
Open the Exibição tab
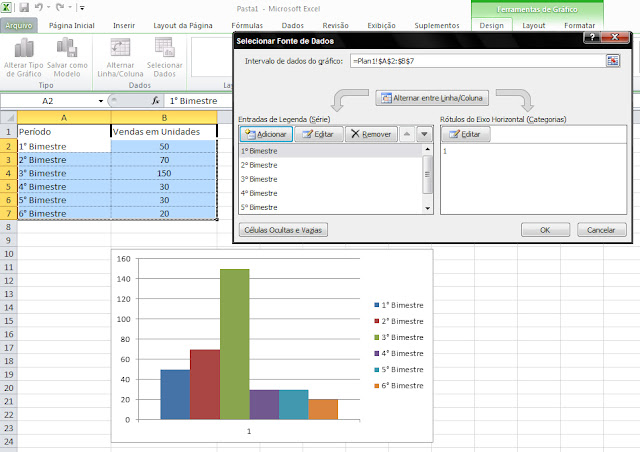point(381,25)
